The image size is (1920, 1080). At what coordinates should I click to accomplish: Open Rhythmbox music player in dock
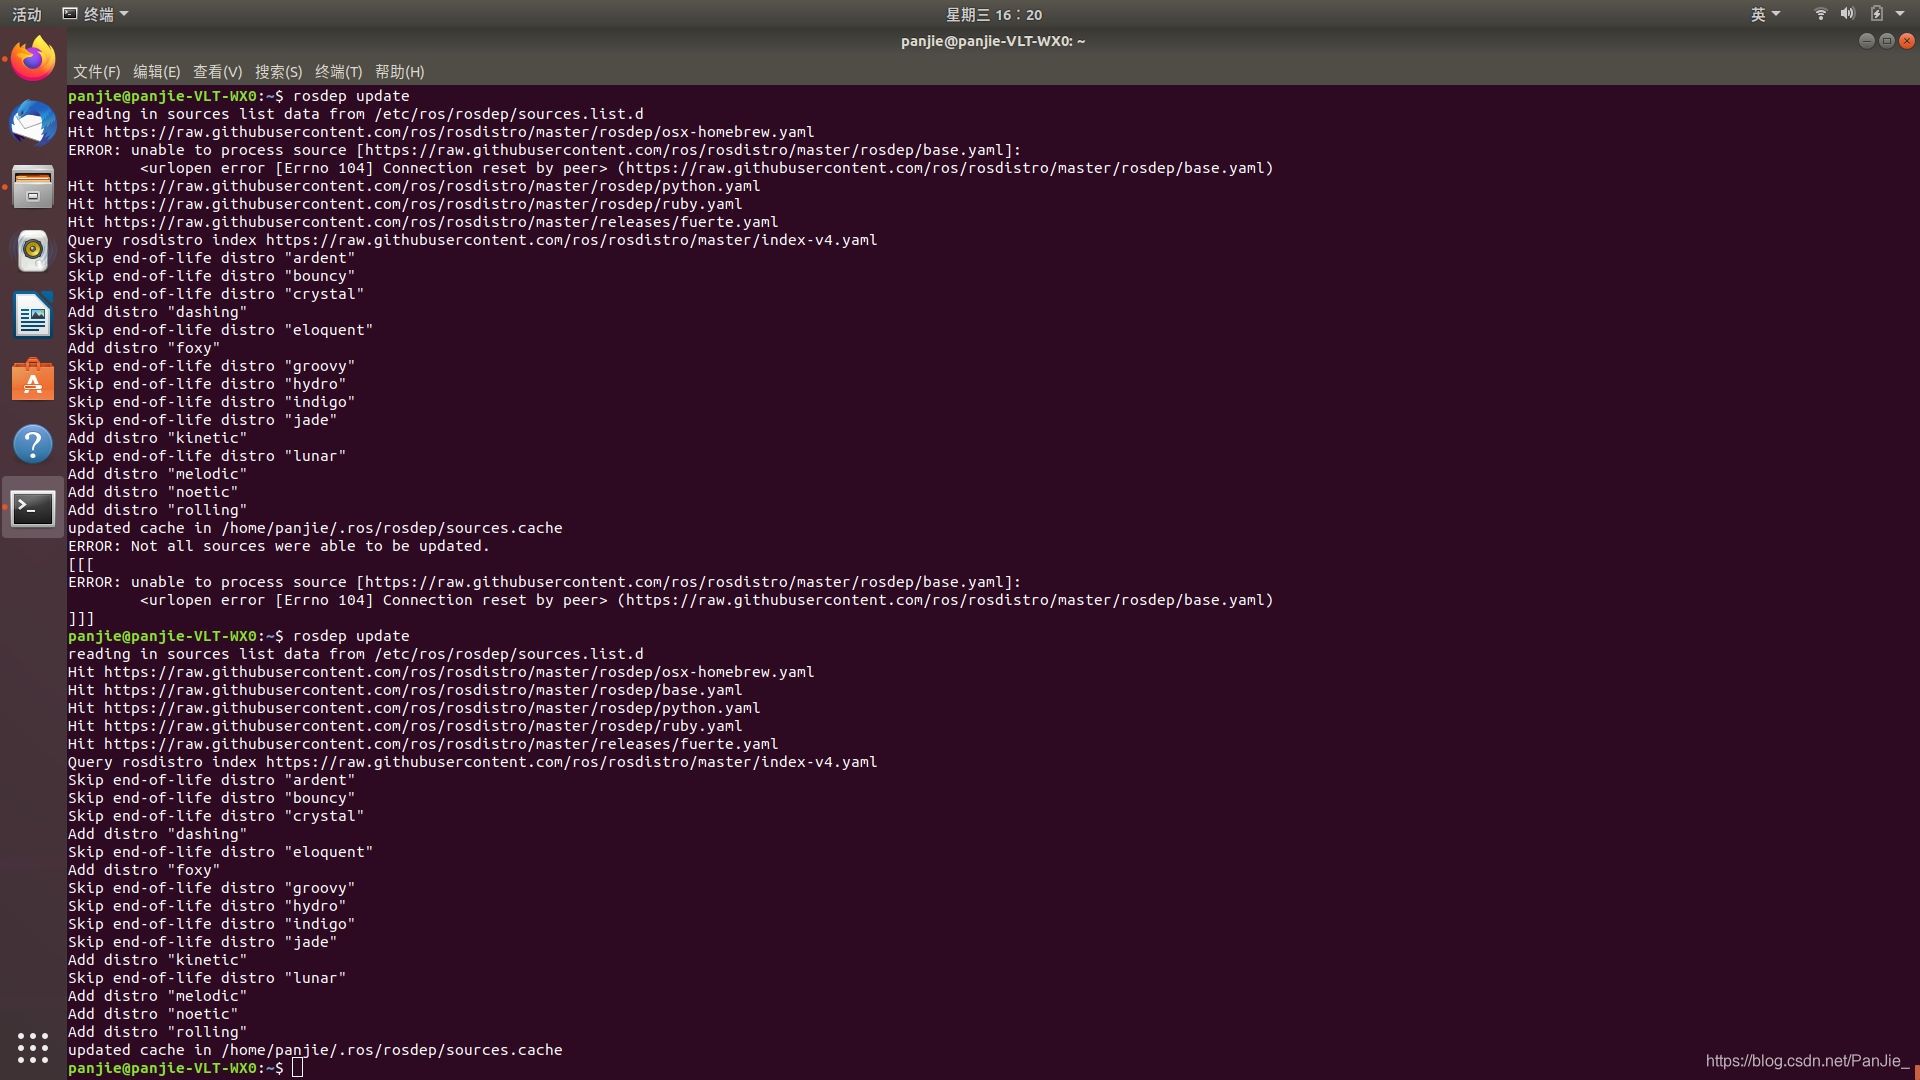pos(33,251)
